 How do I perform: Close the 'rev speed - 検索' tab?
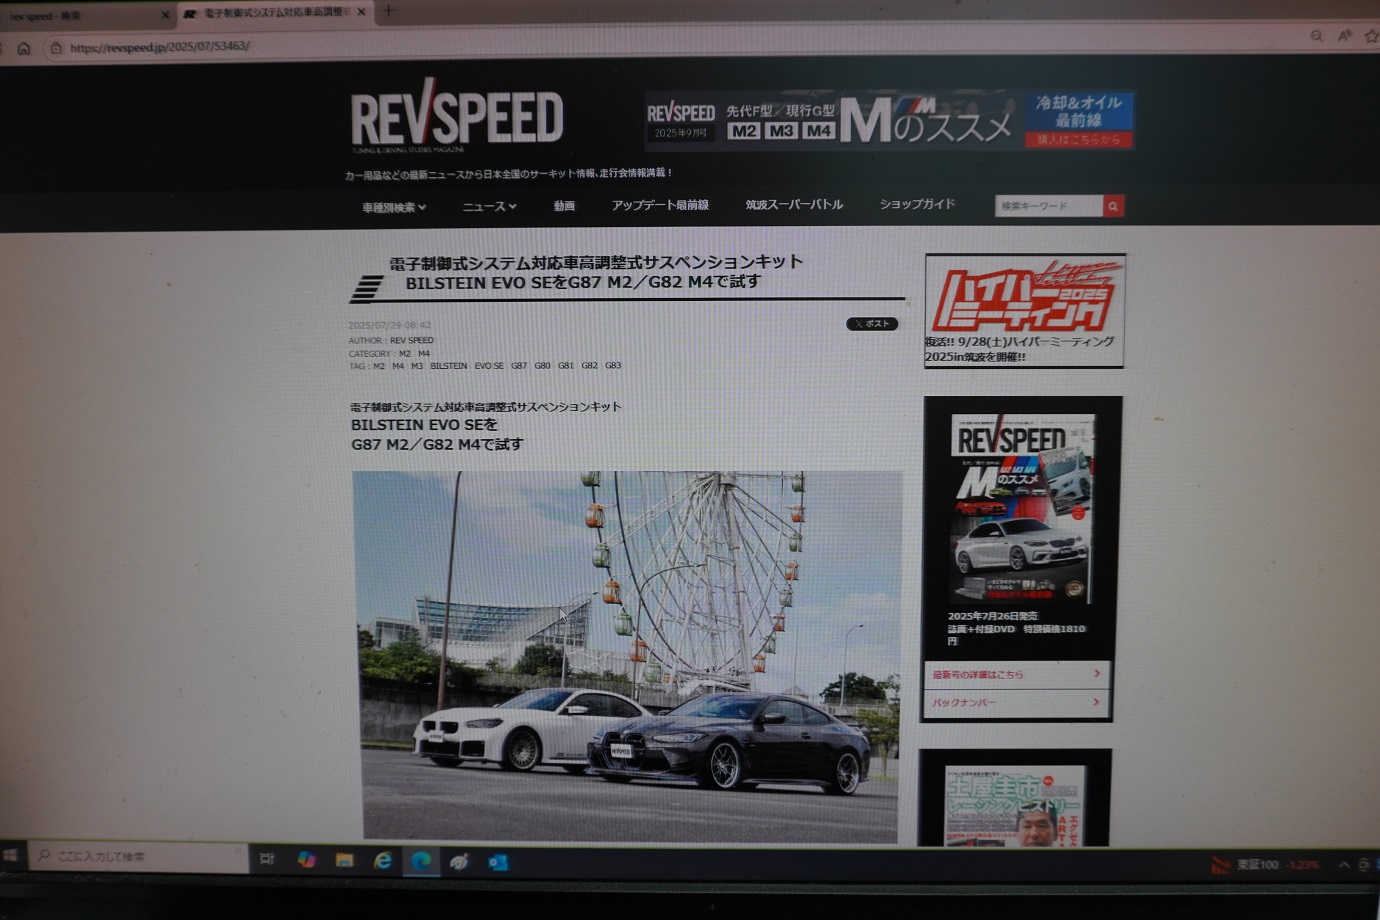click(165, 15)
